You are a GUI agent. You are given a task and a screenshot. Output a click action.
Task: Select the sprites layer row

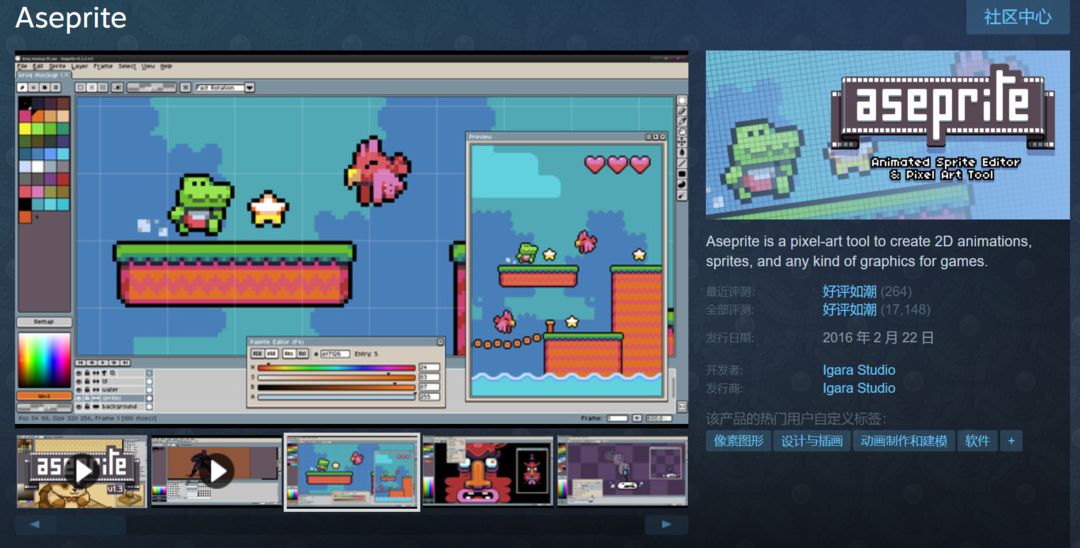point(113,398)
